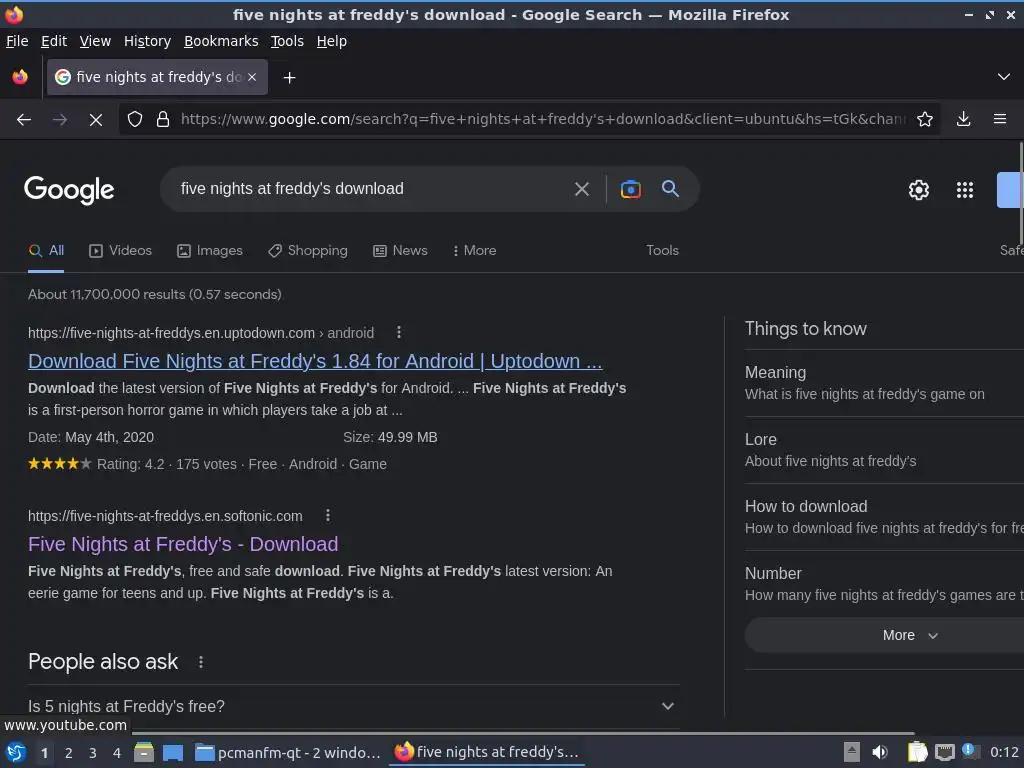1024x768 pixels.
Task: Clear the Google search box
Action: click(581, 189)
